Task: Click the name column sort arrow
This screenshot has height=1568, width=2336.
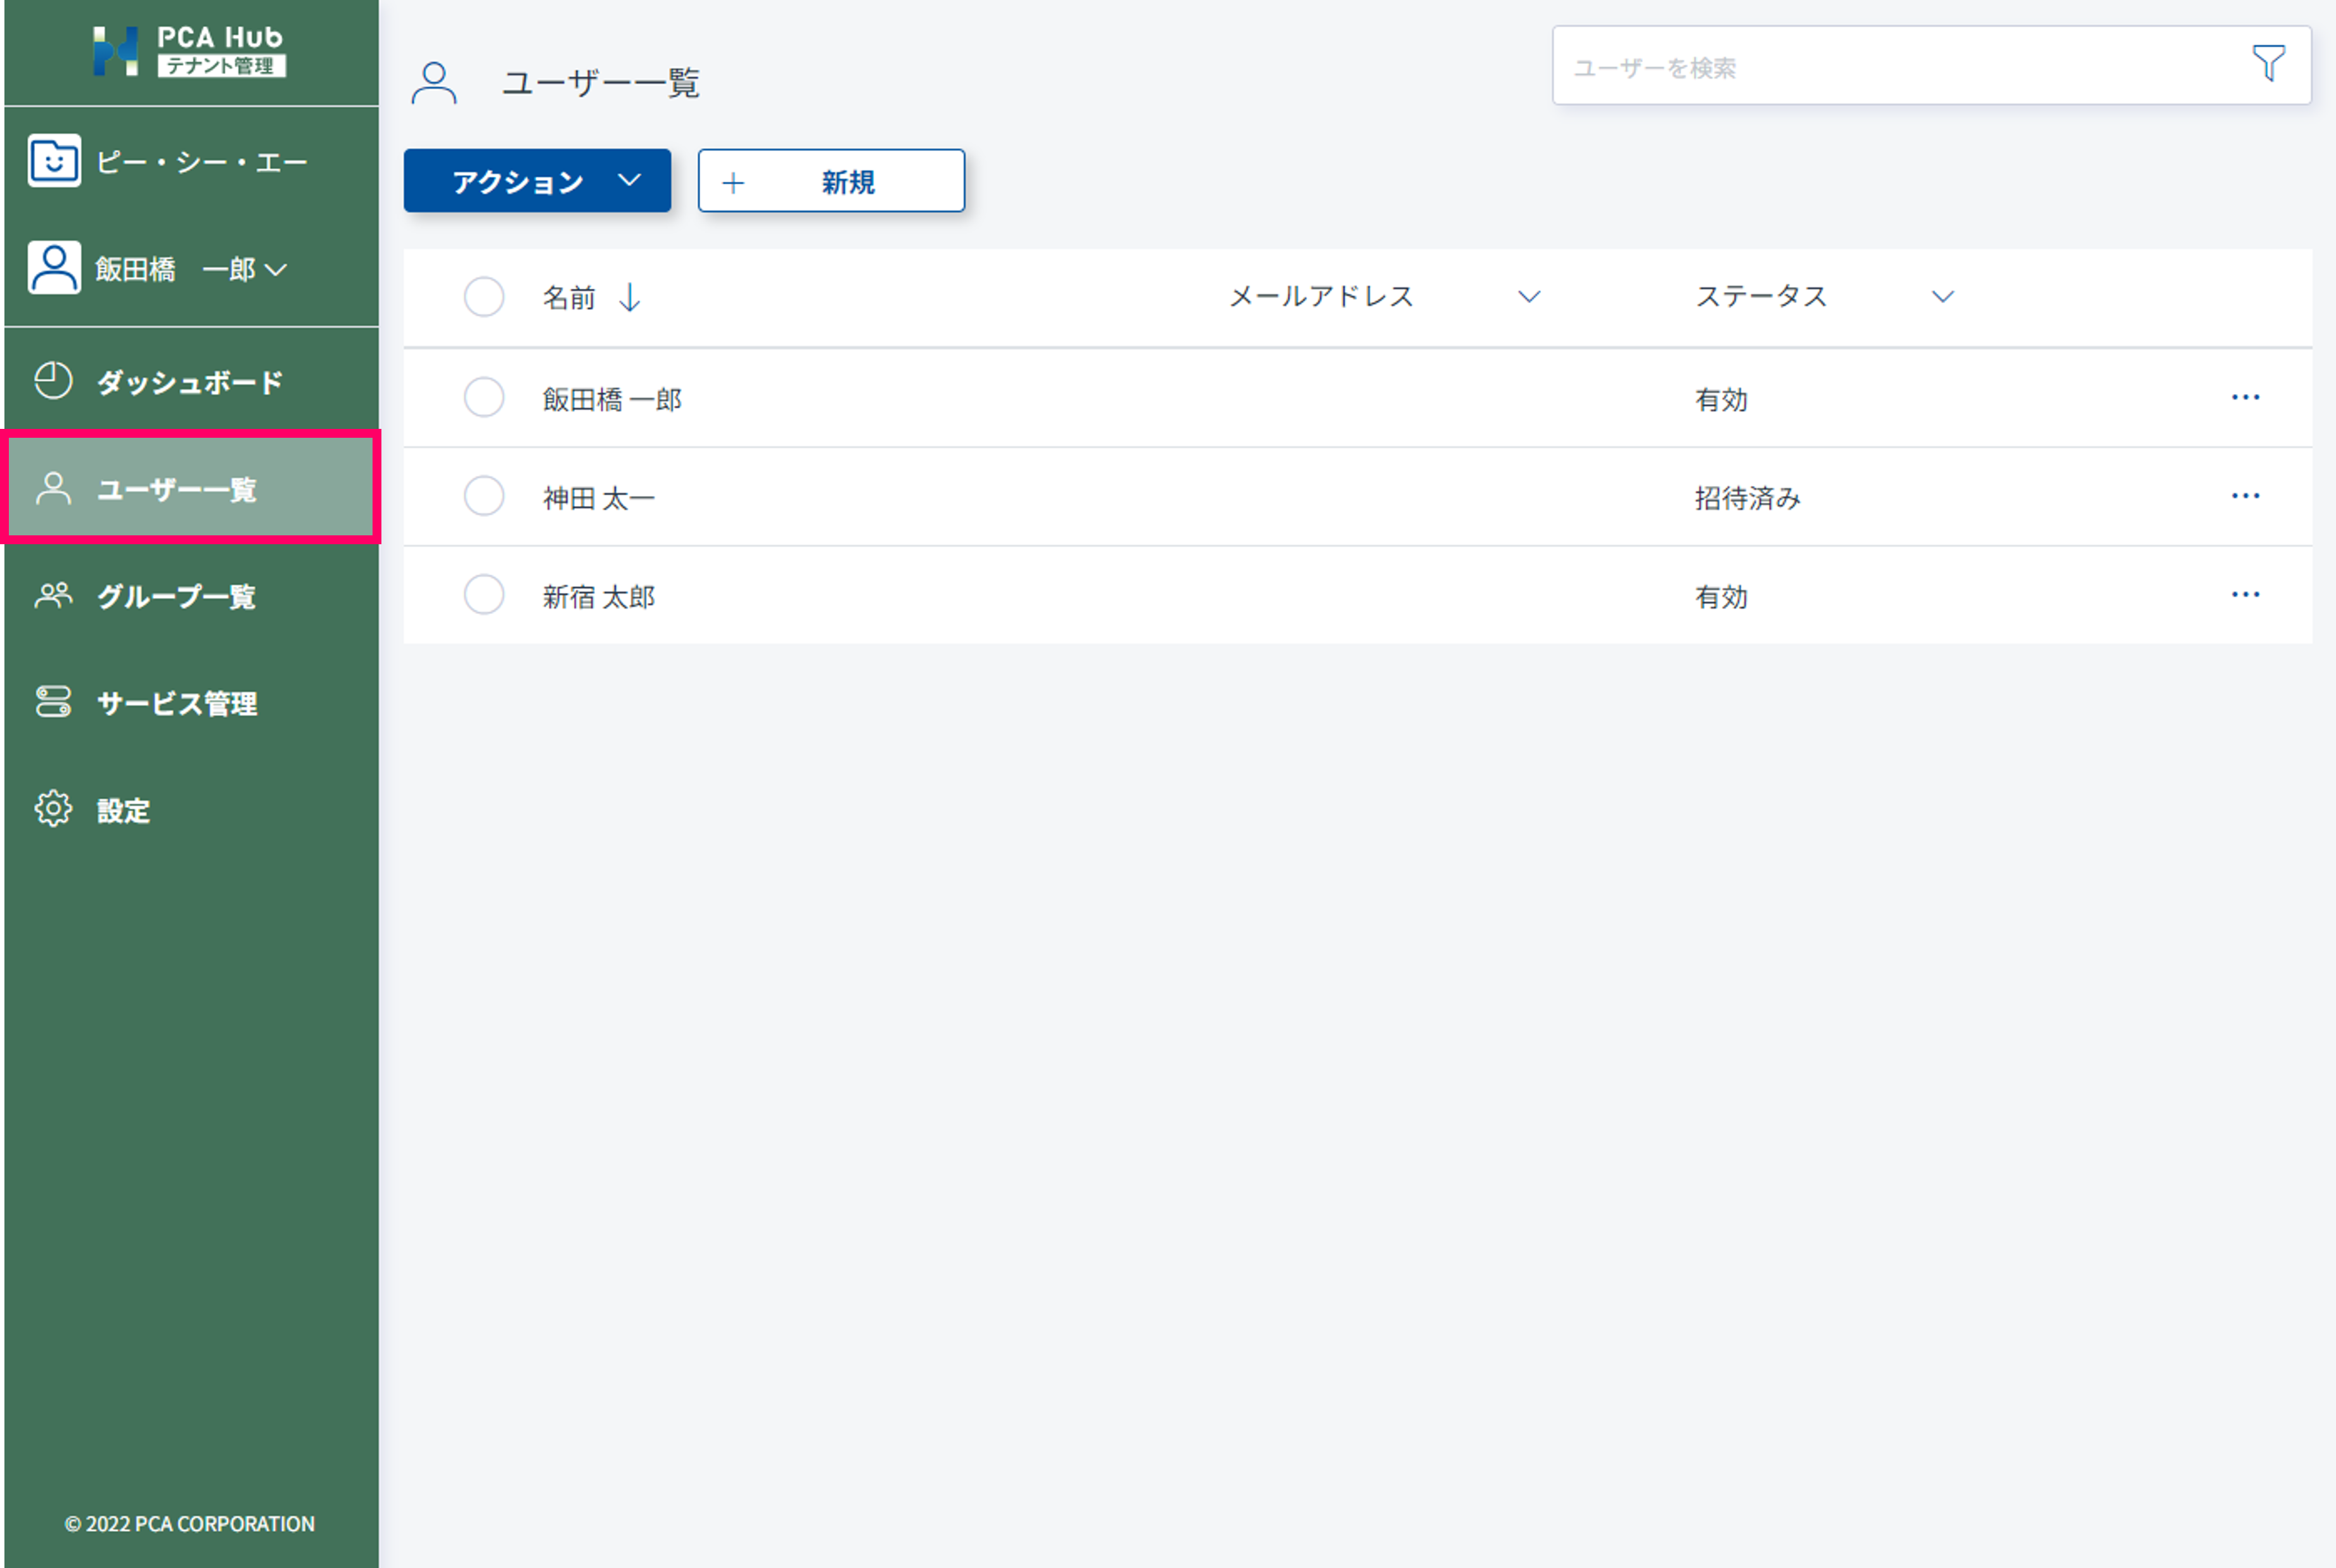Action: click(629, 297)
